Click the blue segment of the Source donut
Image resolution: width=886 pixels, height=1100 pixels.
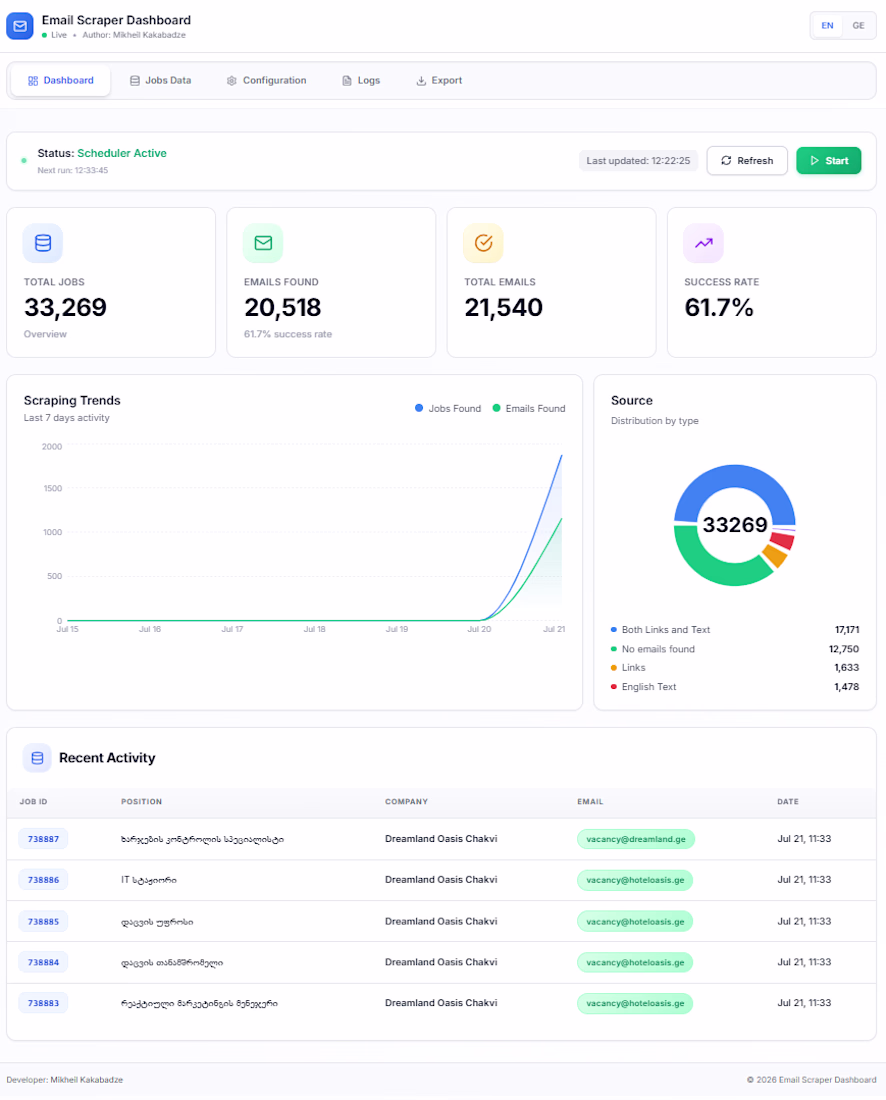(734, 477)
